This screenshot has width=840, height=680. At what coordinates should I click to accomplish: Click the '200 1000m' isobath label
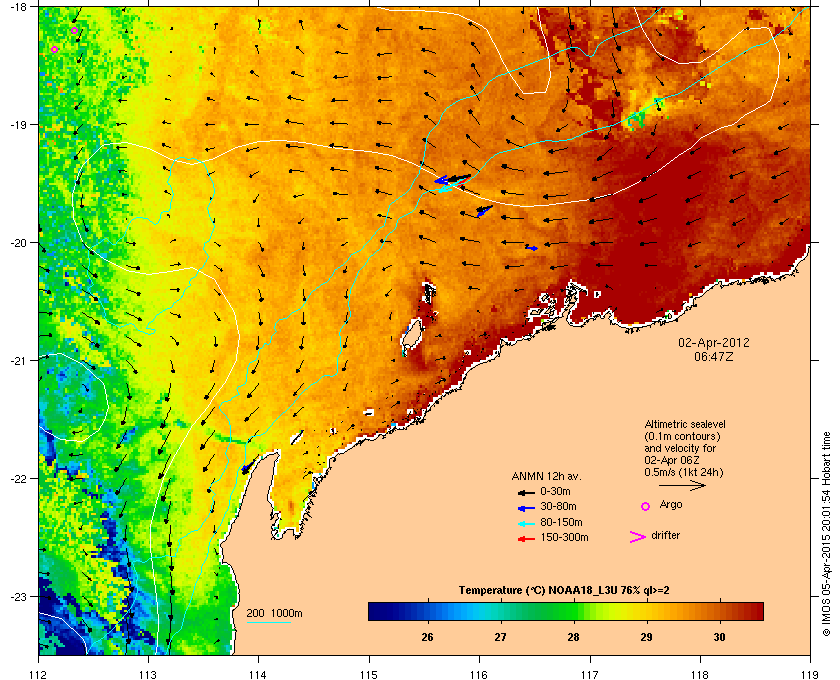click(x=274, y=614)
